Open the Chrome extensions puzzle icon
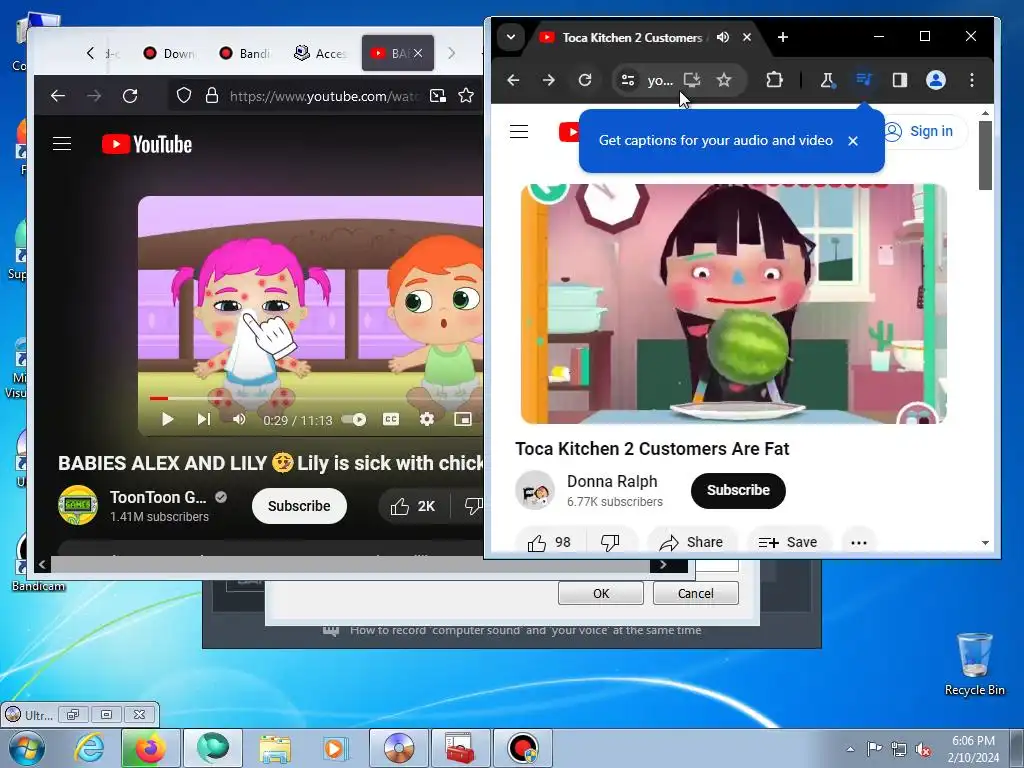Image resolution: width=1024 pixels, height=768 pixels. 774,80
